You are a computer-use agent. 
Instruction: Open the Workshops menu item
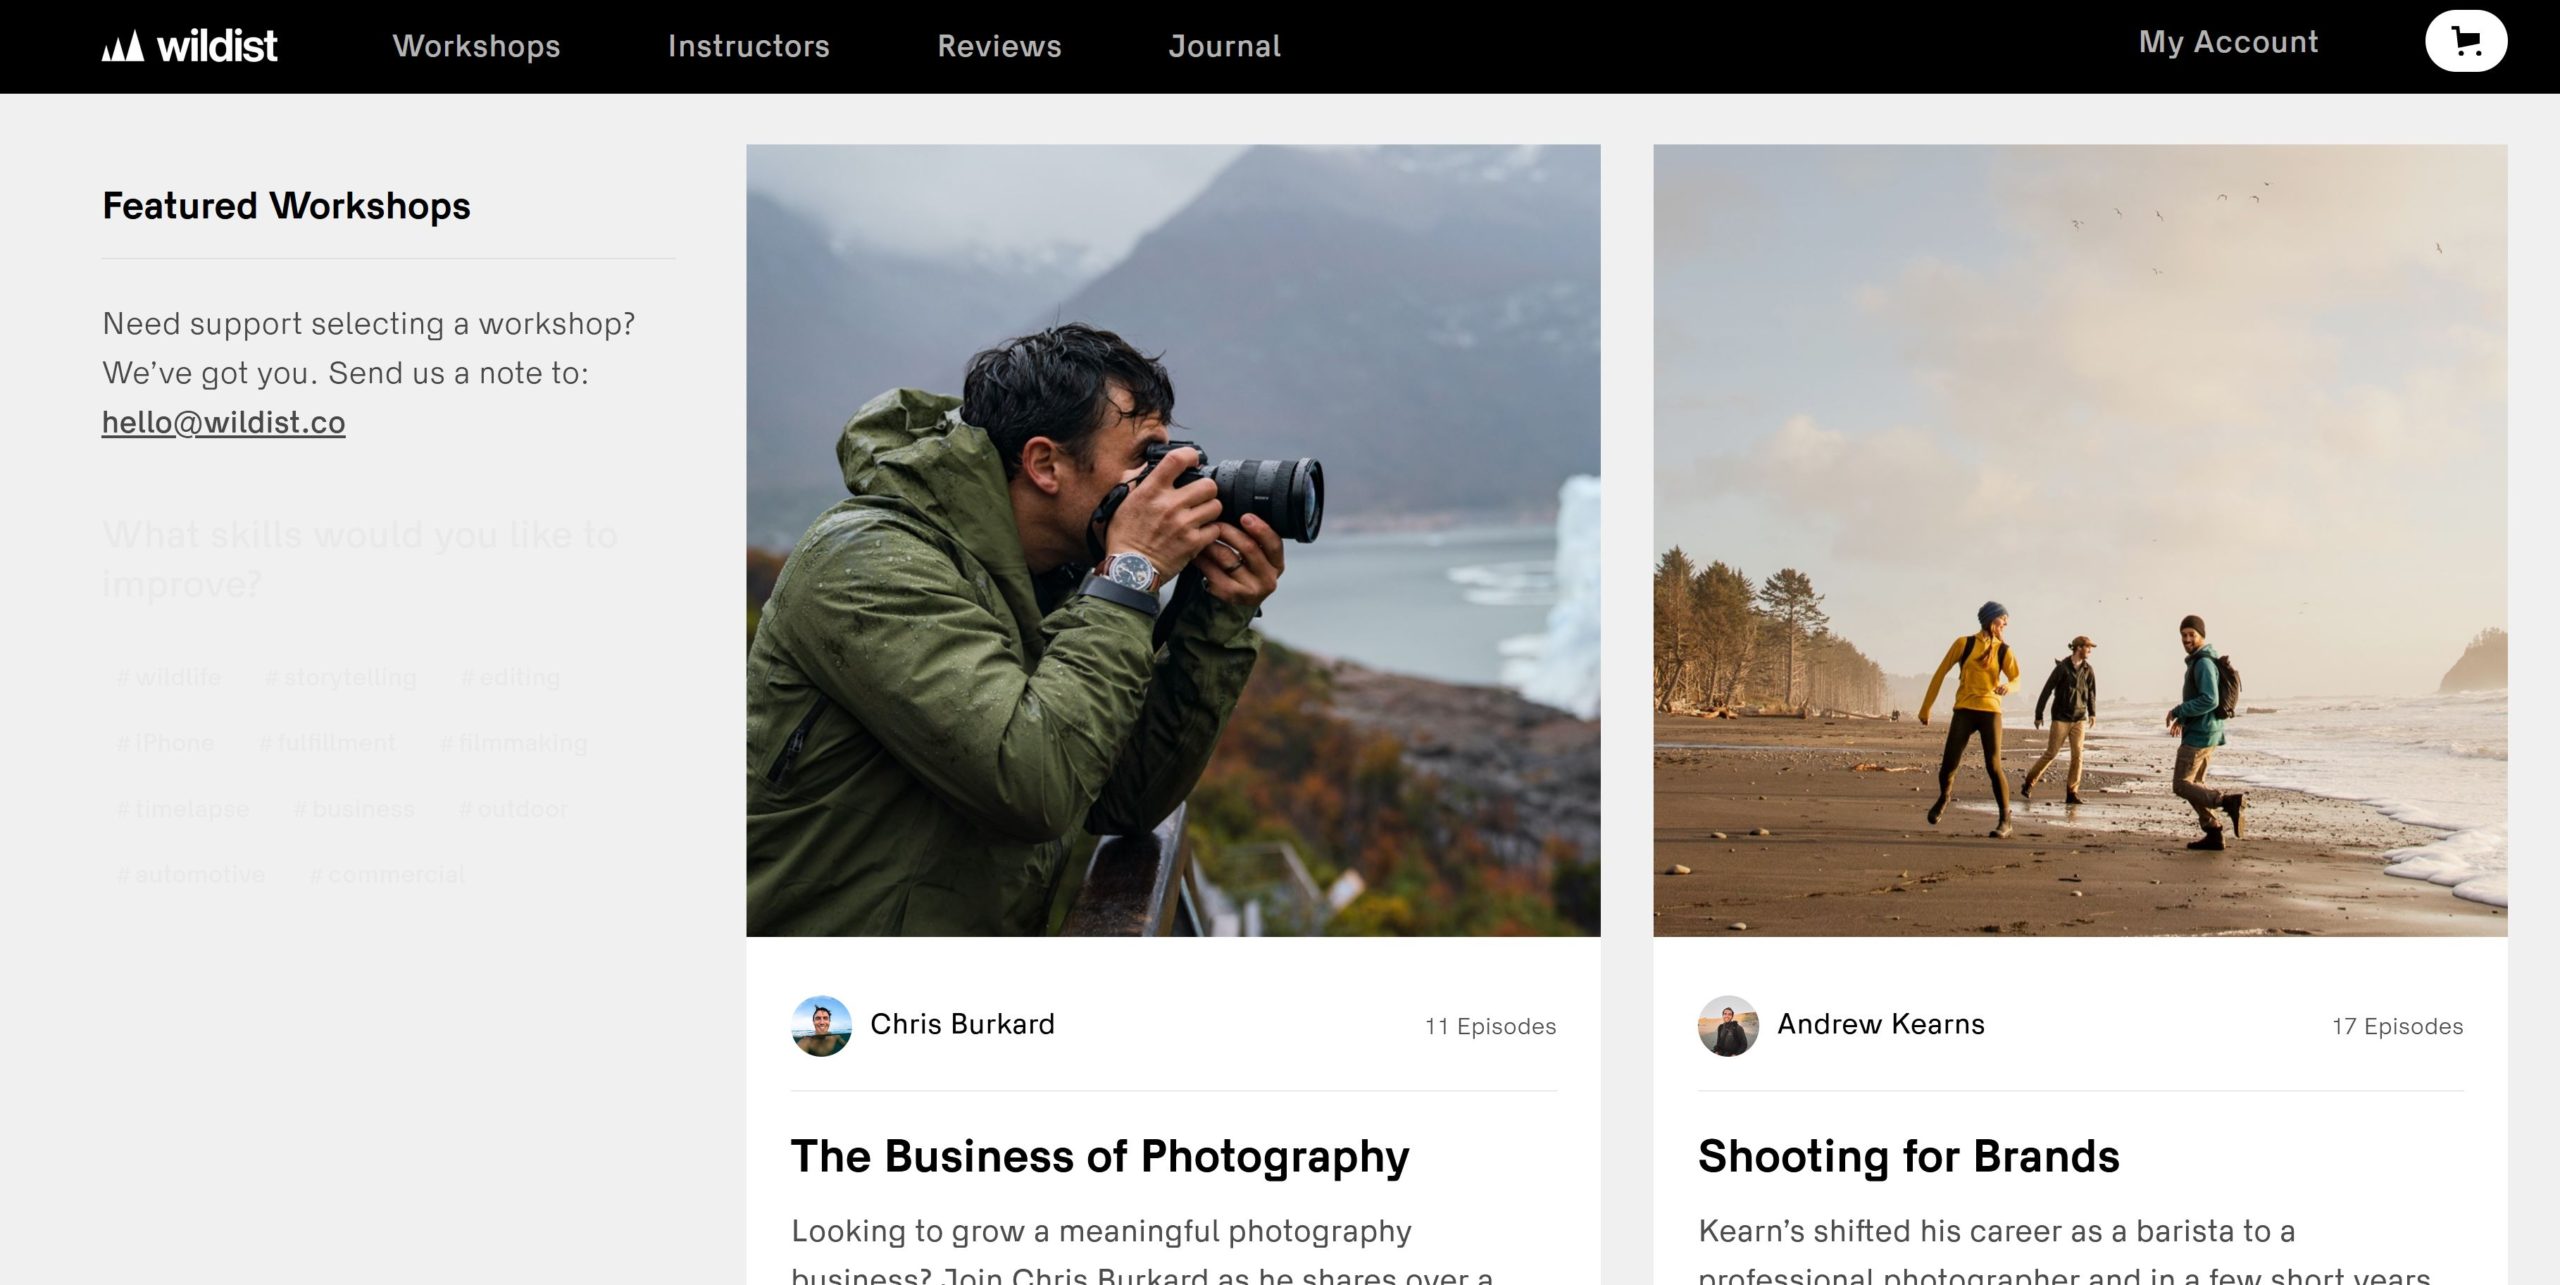pyautogui.click(x=476, y=46)
